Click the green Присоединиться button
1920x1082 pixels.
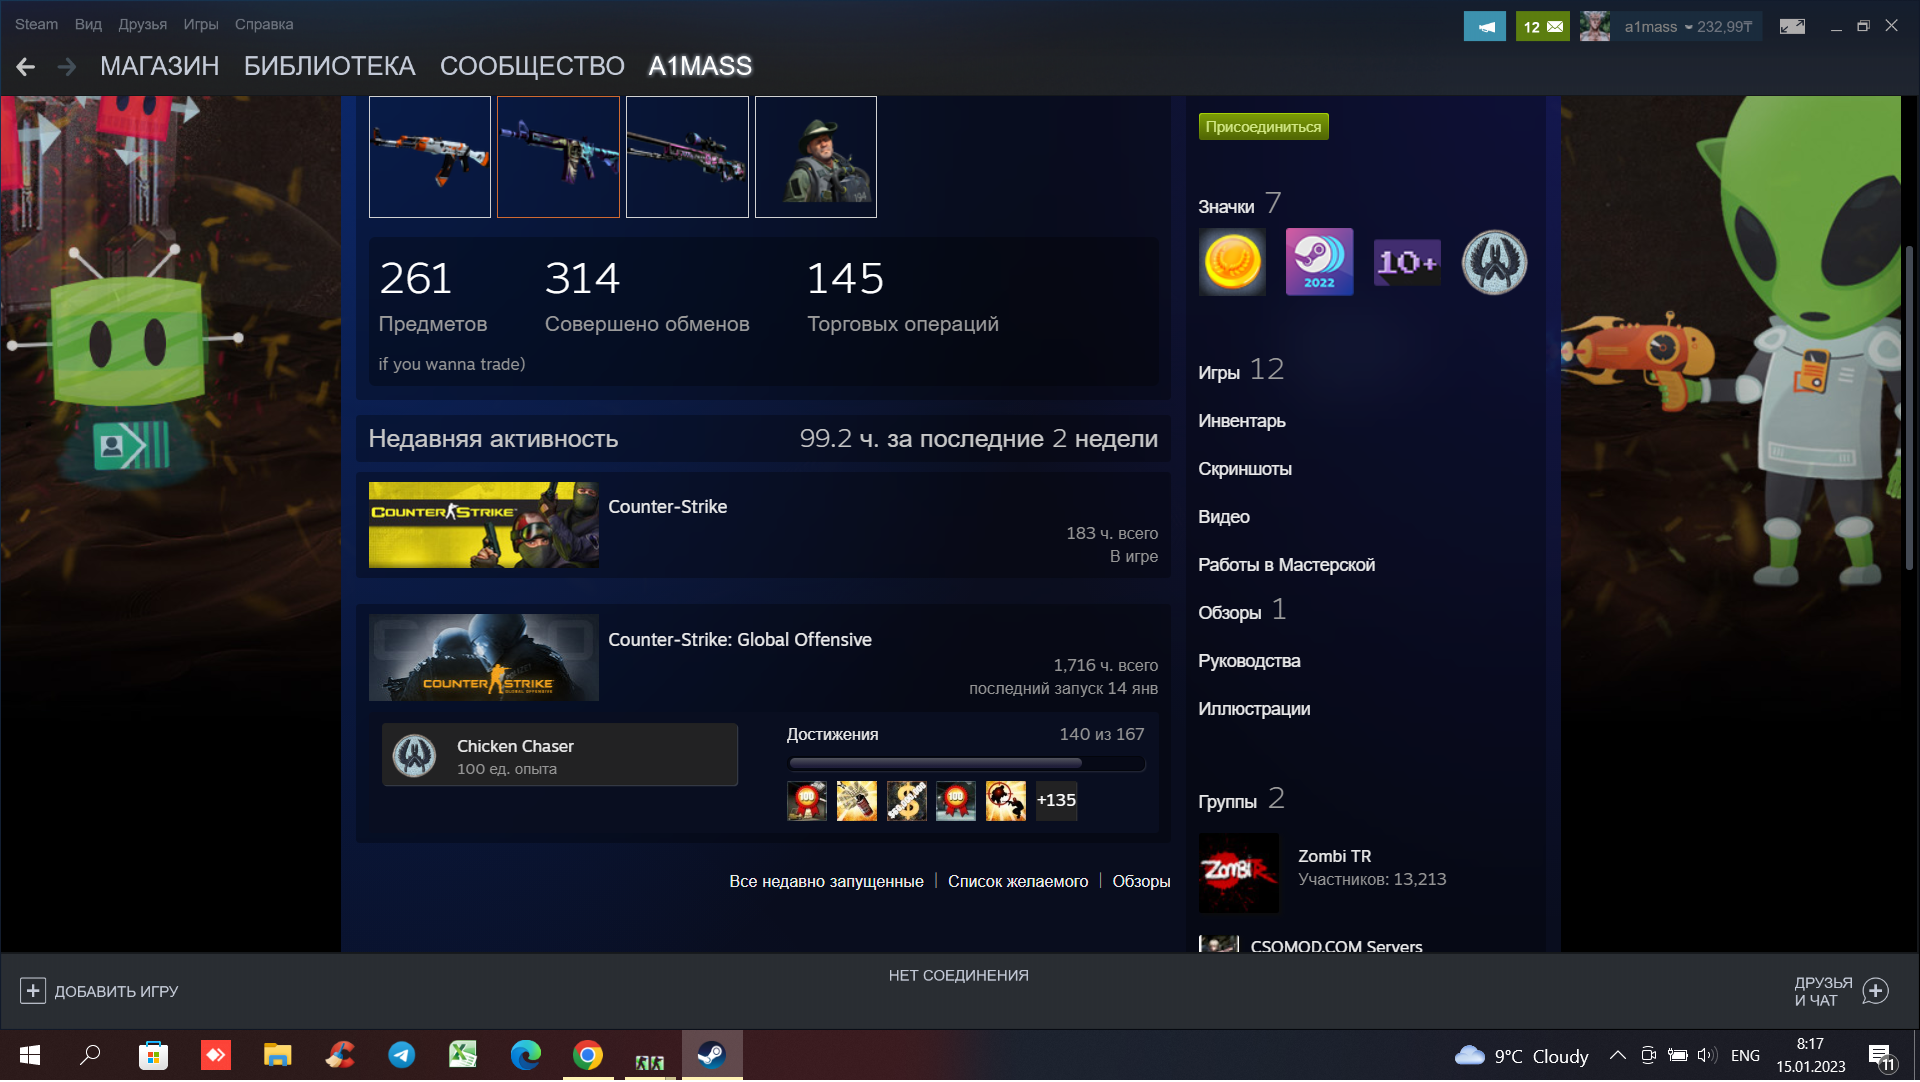[1263, 127]
